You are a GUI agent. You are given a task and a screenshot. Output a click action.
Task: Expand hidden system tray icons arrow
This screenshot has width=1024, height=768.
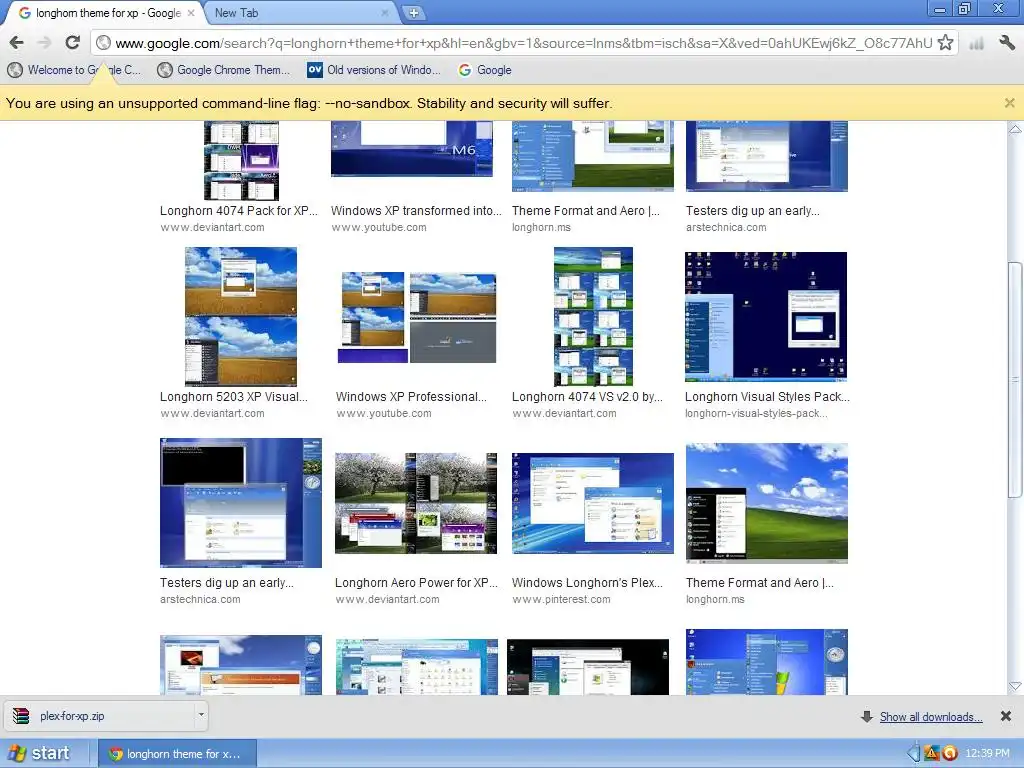[914, 753]
